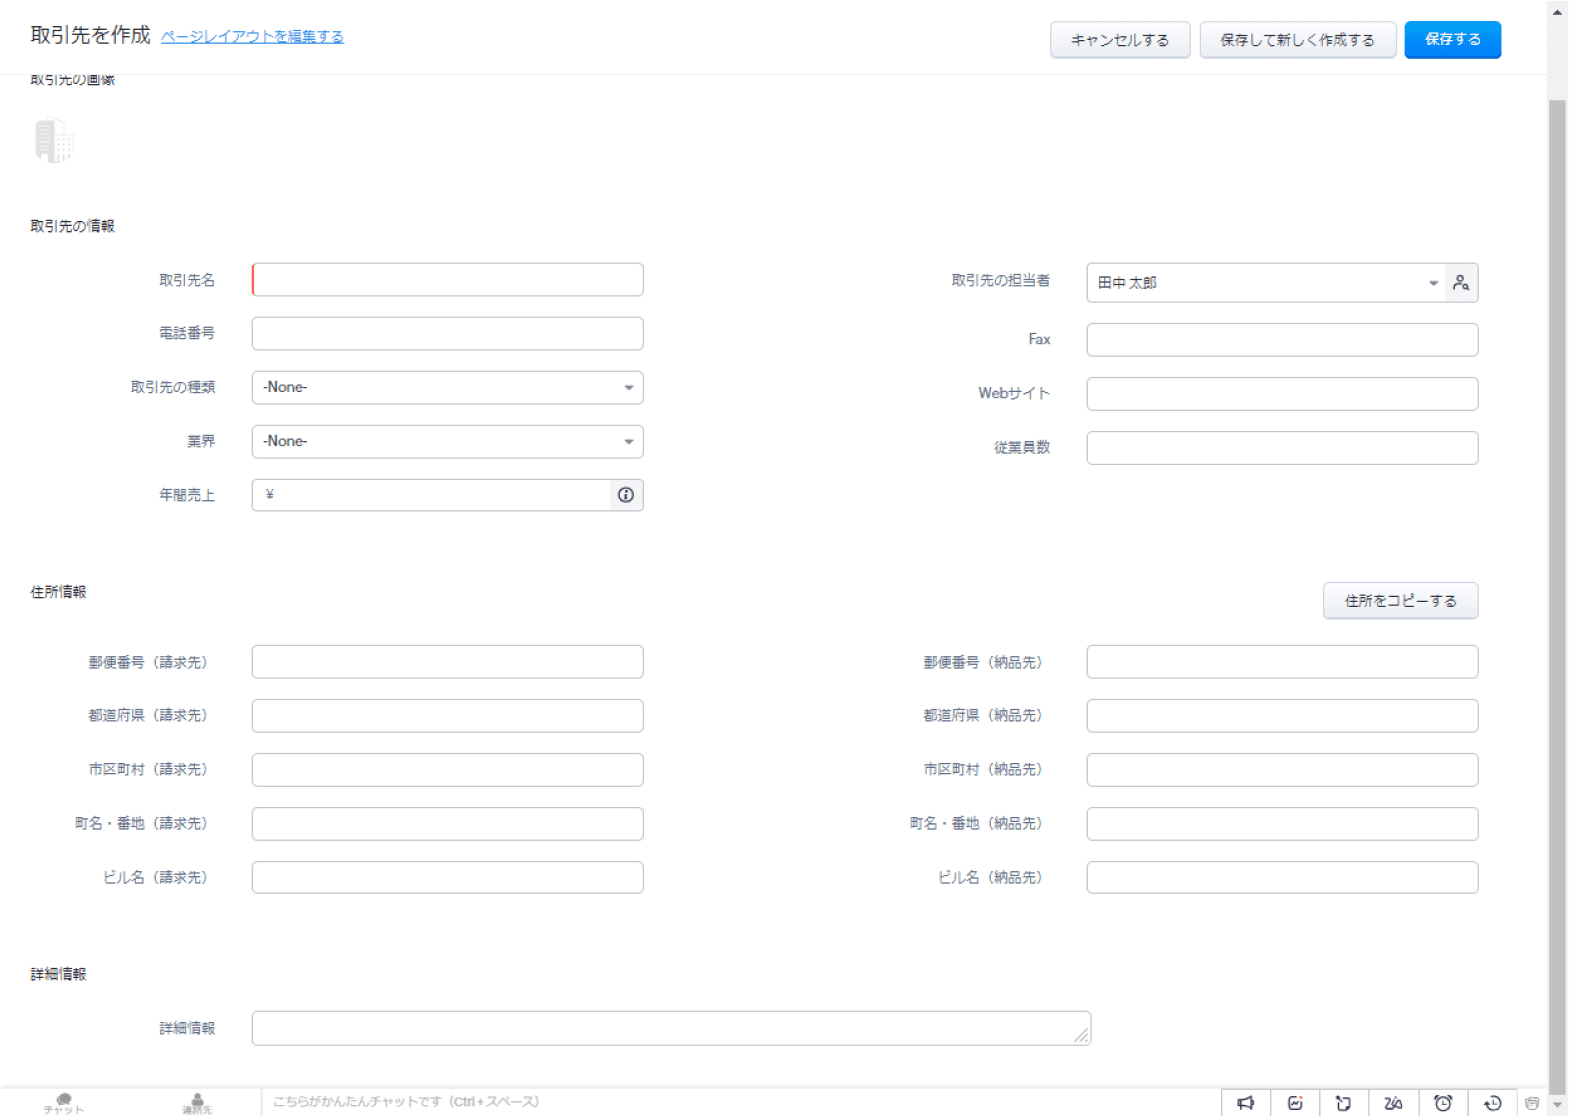Open the 取引先の担当者 owner dropdown

pos(1265,283)
